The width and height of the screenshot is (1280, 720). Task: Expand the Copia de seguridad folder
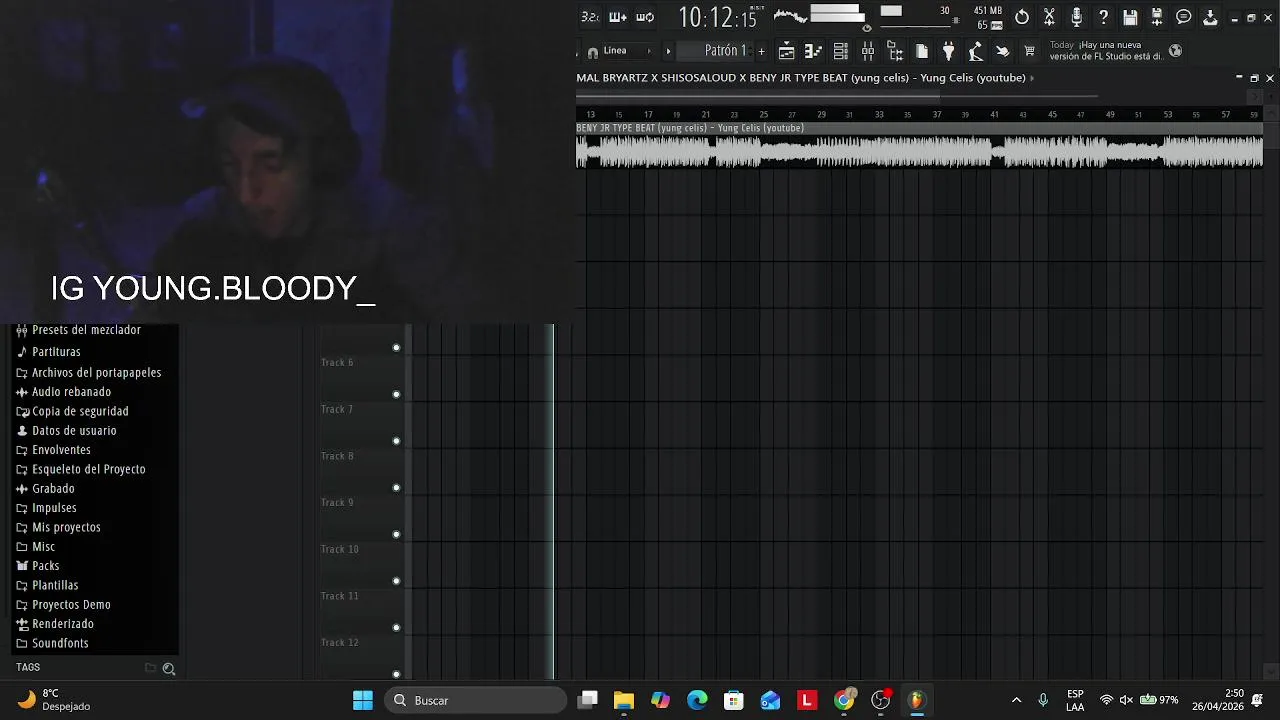pos(72,411)
